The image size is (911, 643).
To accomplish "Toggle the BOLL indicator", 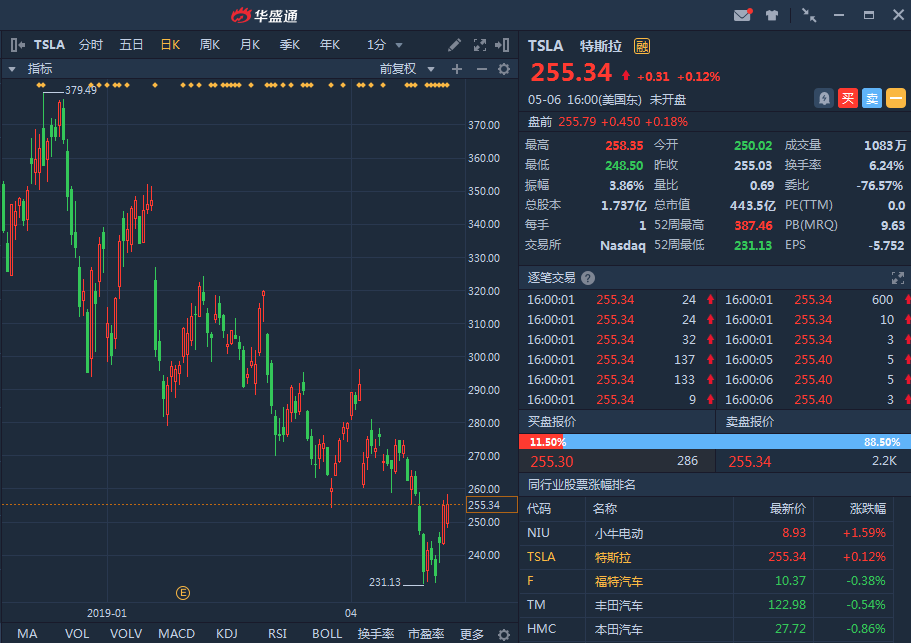I will (x=327, y=634).
